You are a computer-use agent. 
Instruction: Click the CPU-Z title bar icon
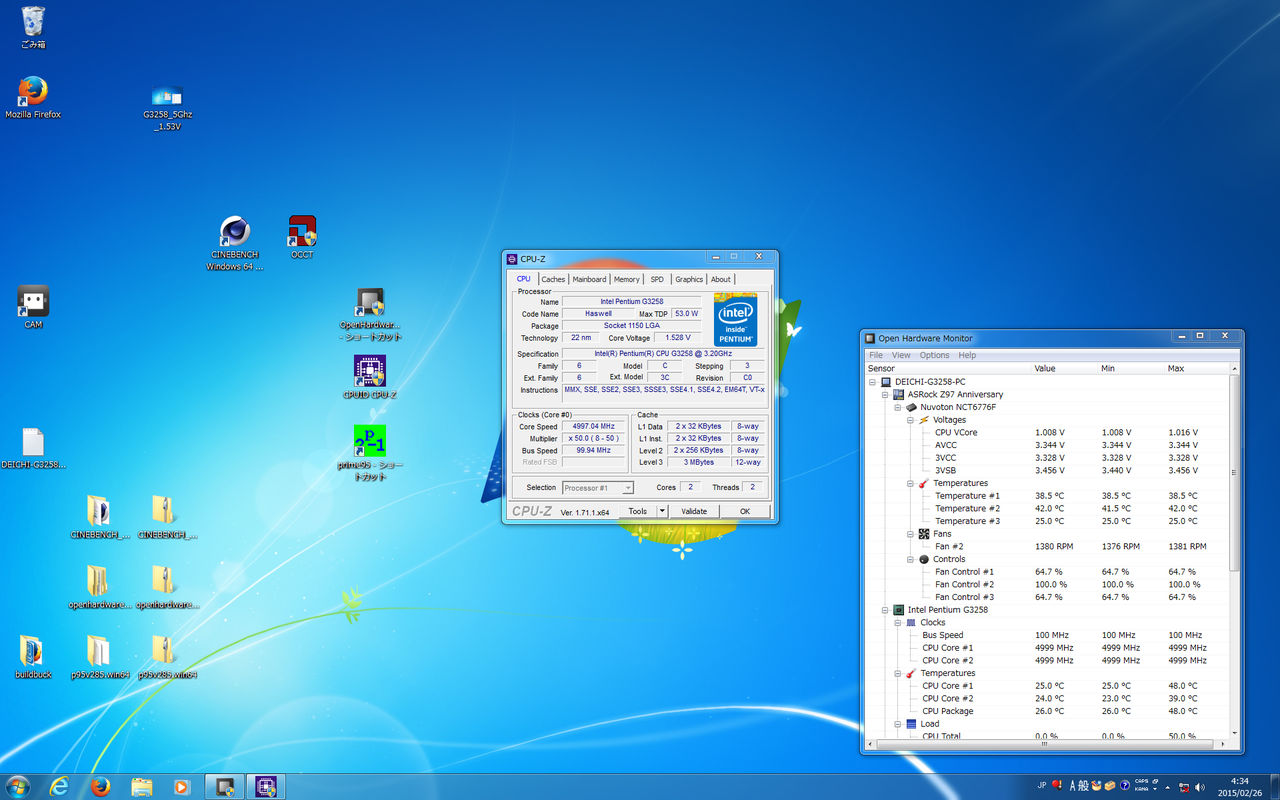point(513,259)
